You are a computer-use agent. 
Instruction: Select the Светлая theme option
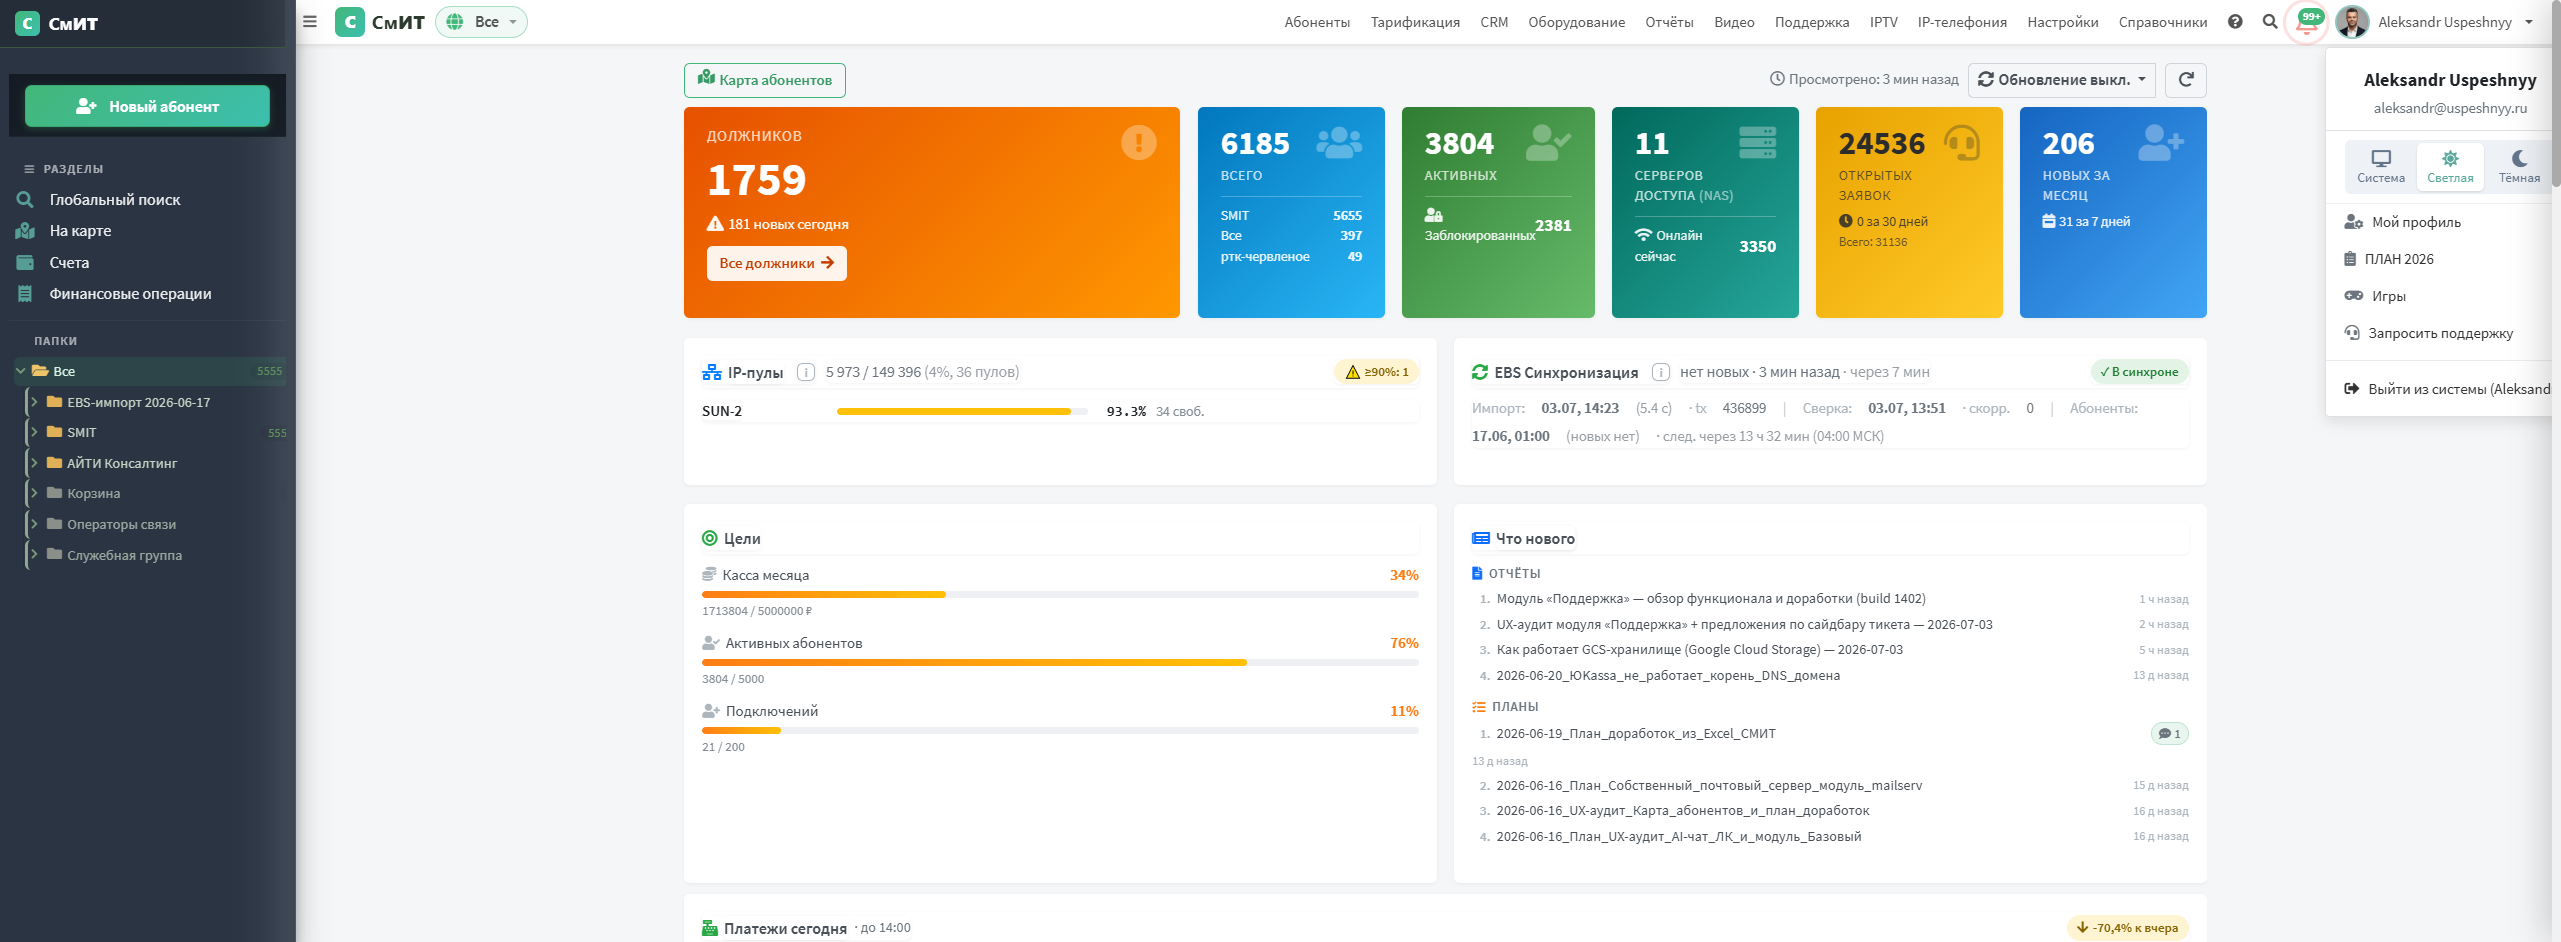coord(2450,166)
